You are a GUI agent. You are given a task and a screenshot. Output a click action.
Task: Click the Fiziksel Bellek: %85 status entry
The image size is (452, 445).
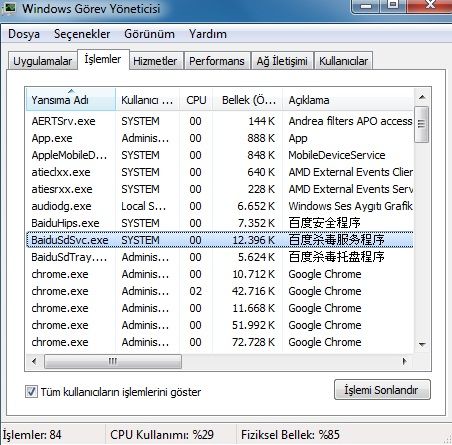tap(290, 435)
